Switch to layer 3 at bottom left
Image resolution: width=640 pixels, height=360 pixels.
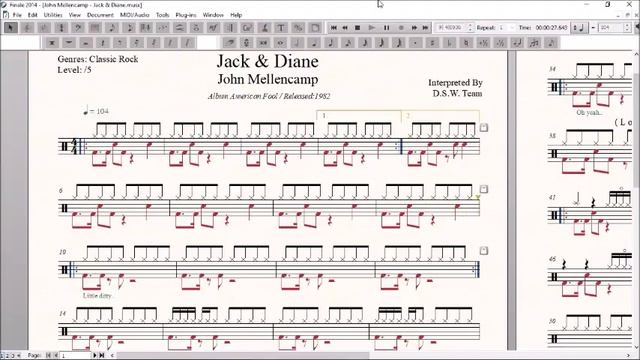[12, 356]
